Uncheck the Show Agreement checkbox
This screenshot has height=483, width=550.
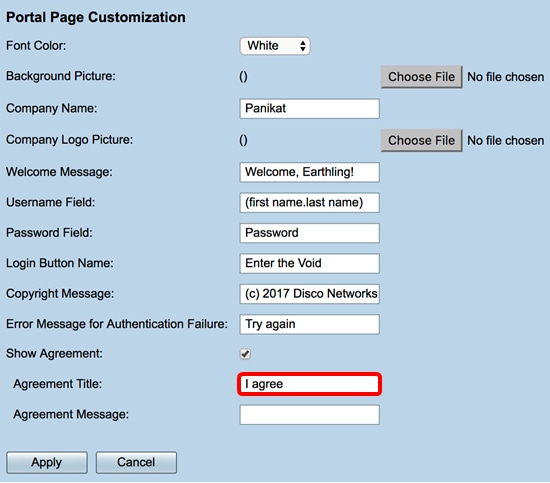coord(245,354)
